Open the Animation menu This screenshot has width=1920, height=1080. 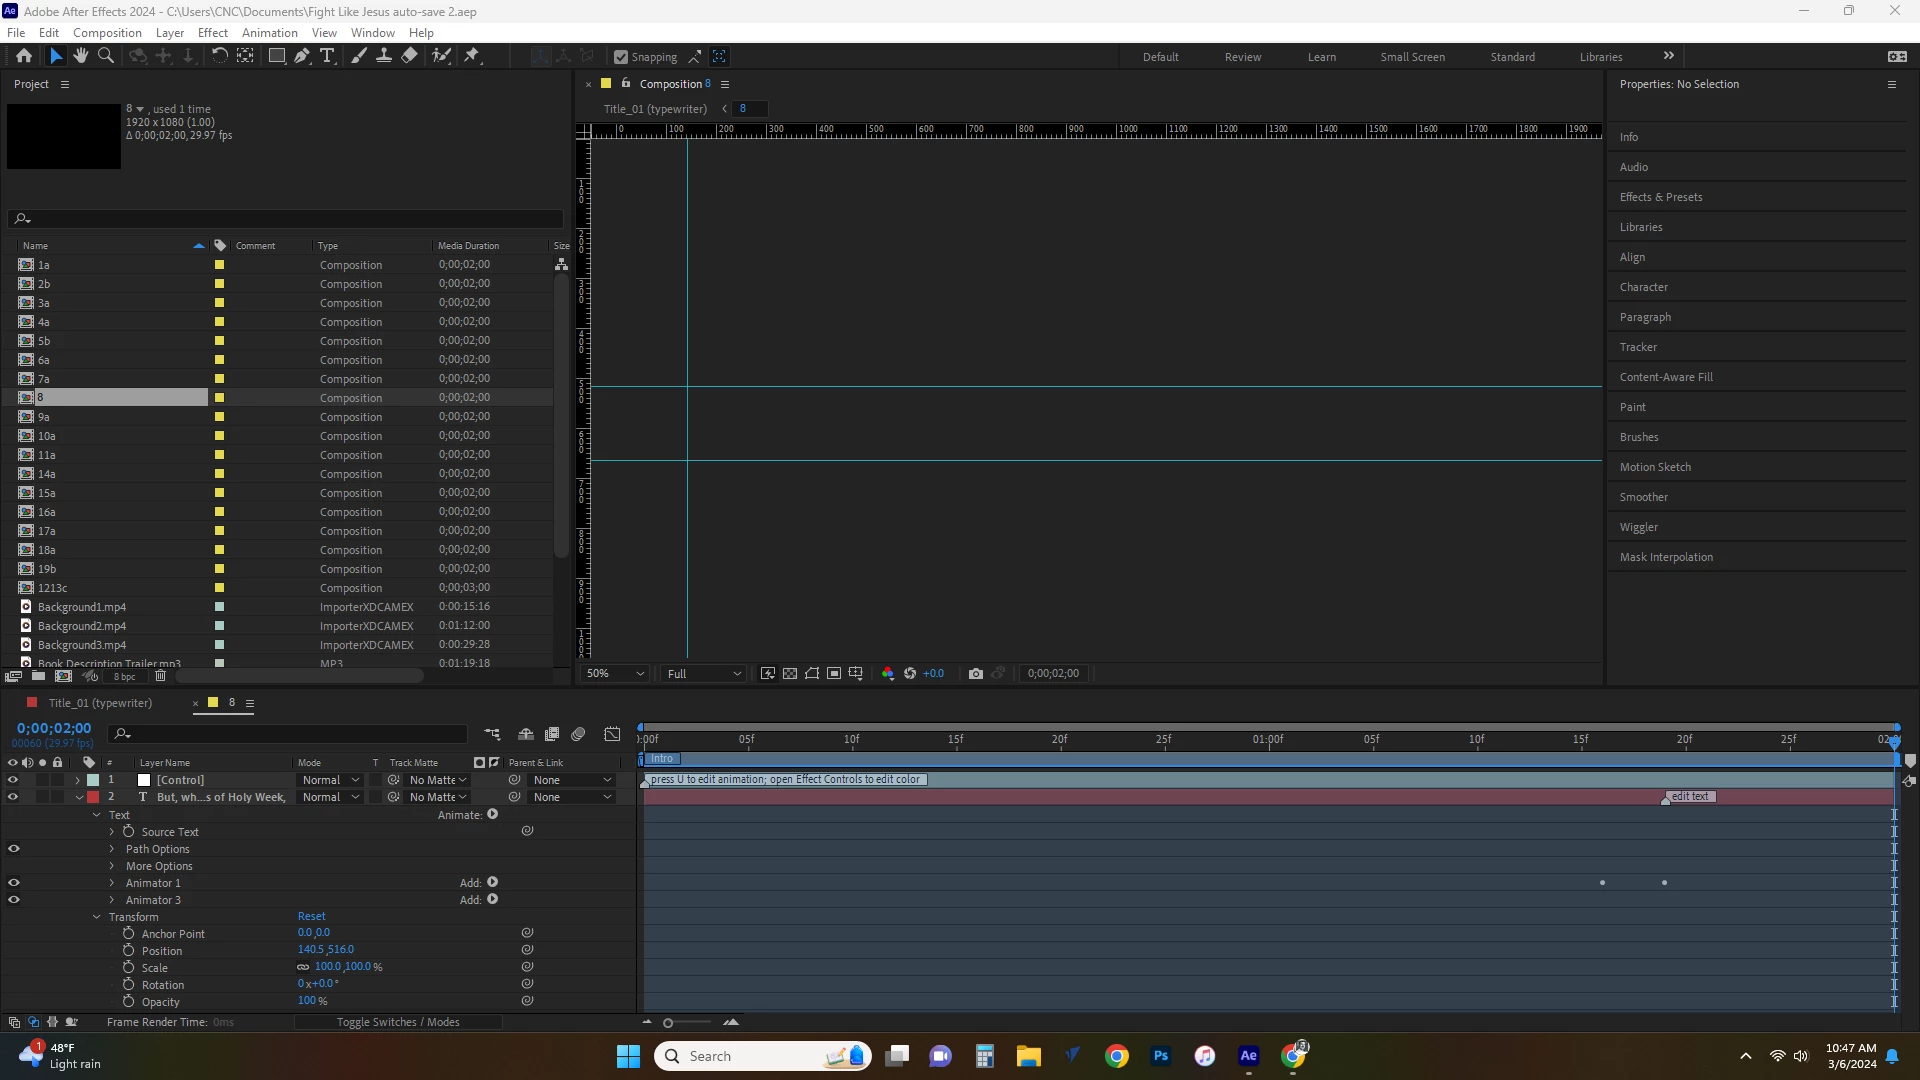click(x=269, y=32)
